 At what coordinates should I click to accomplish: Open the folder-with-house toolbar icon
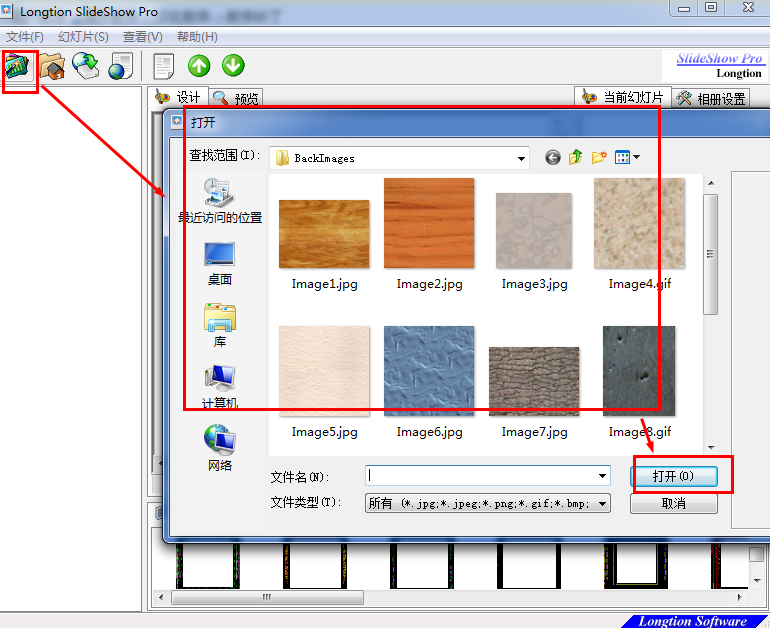coord(52,66)
